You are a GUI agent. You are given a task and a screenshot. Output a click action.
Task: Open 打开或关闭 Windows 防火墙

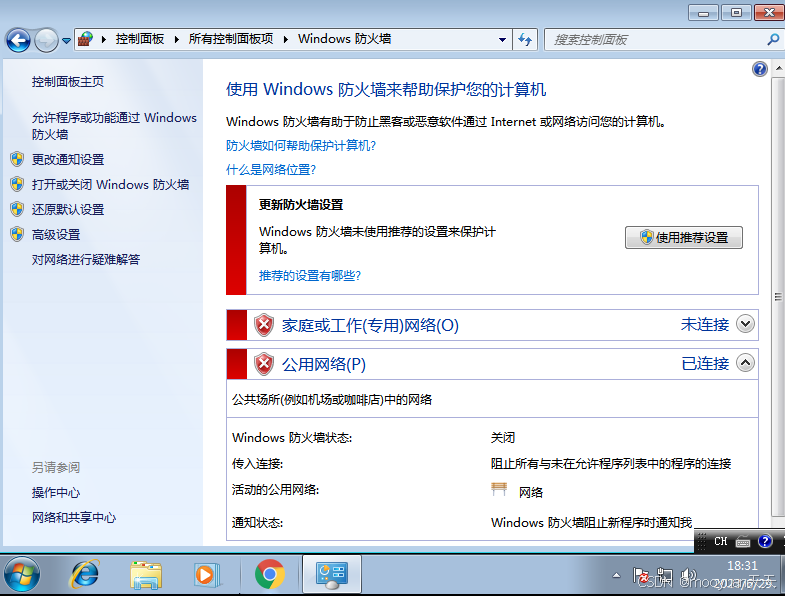coord(110,185)
